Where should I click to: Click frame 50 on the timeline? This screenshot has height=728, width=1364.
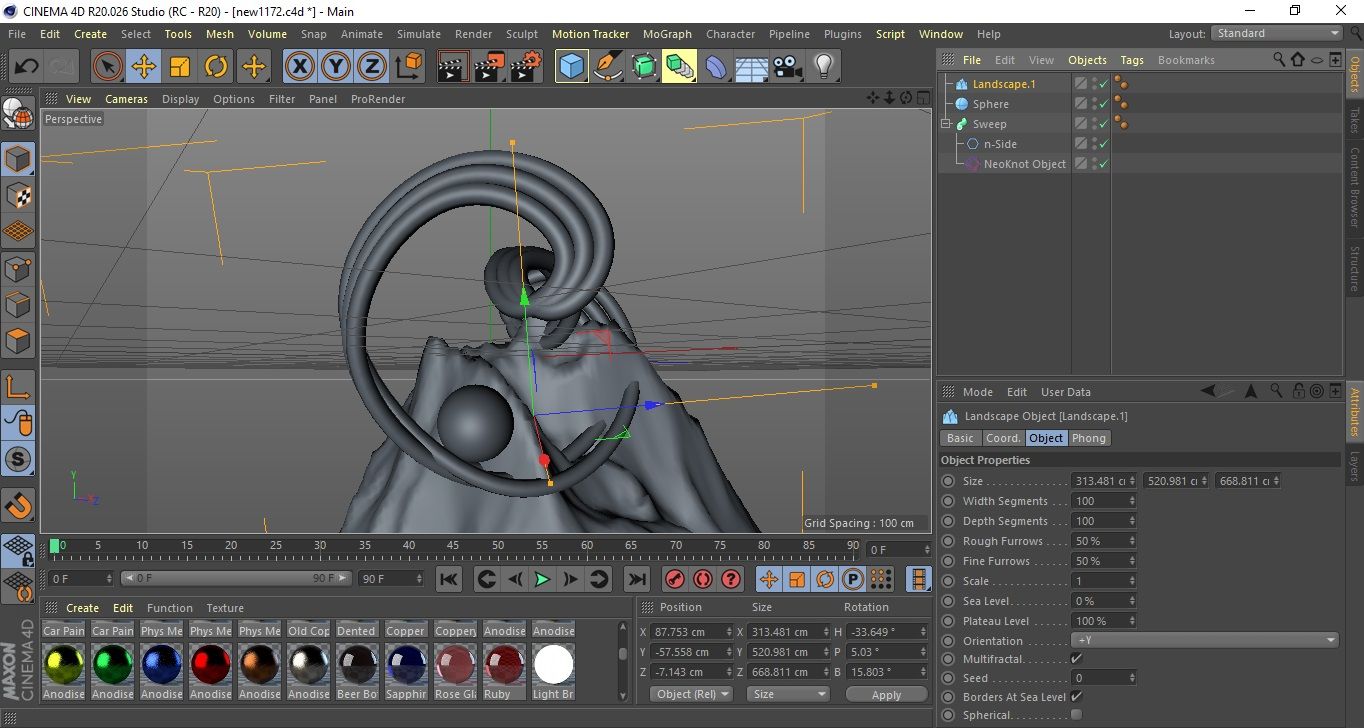tap(497, 546)
